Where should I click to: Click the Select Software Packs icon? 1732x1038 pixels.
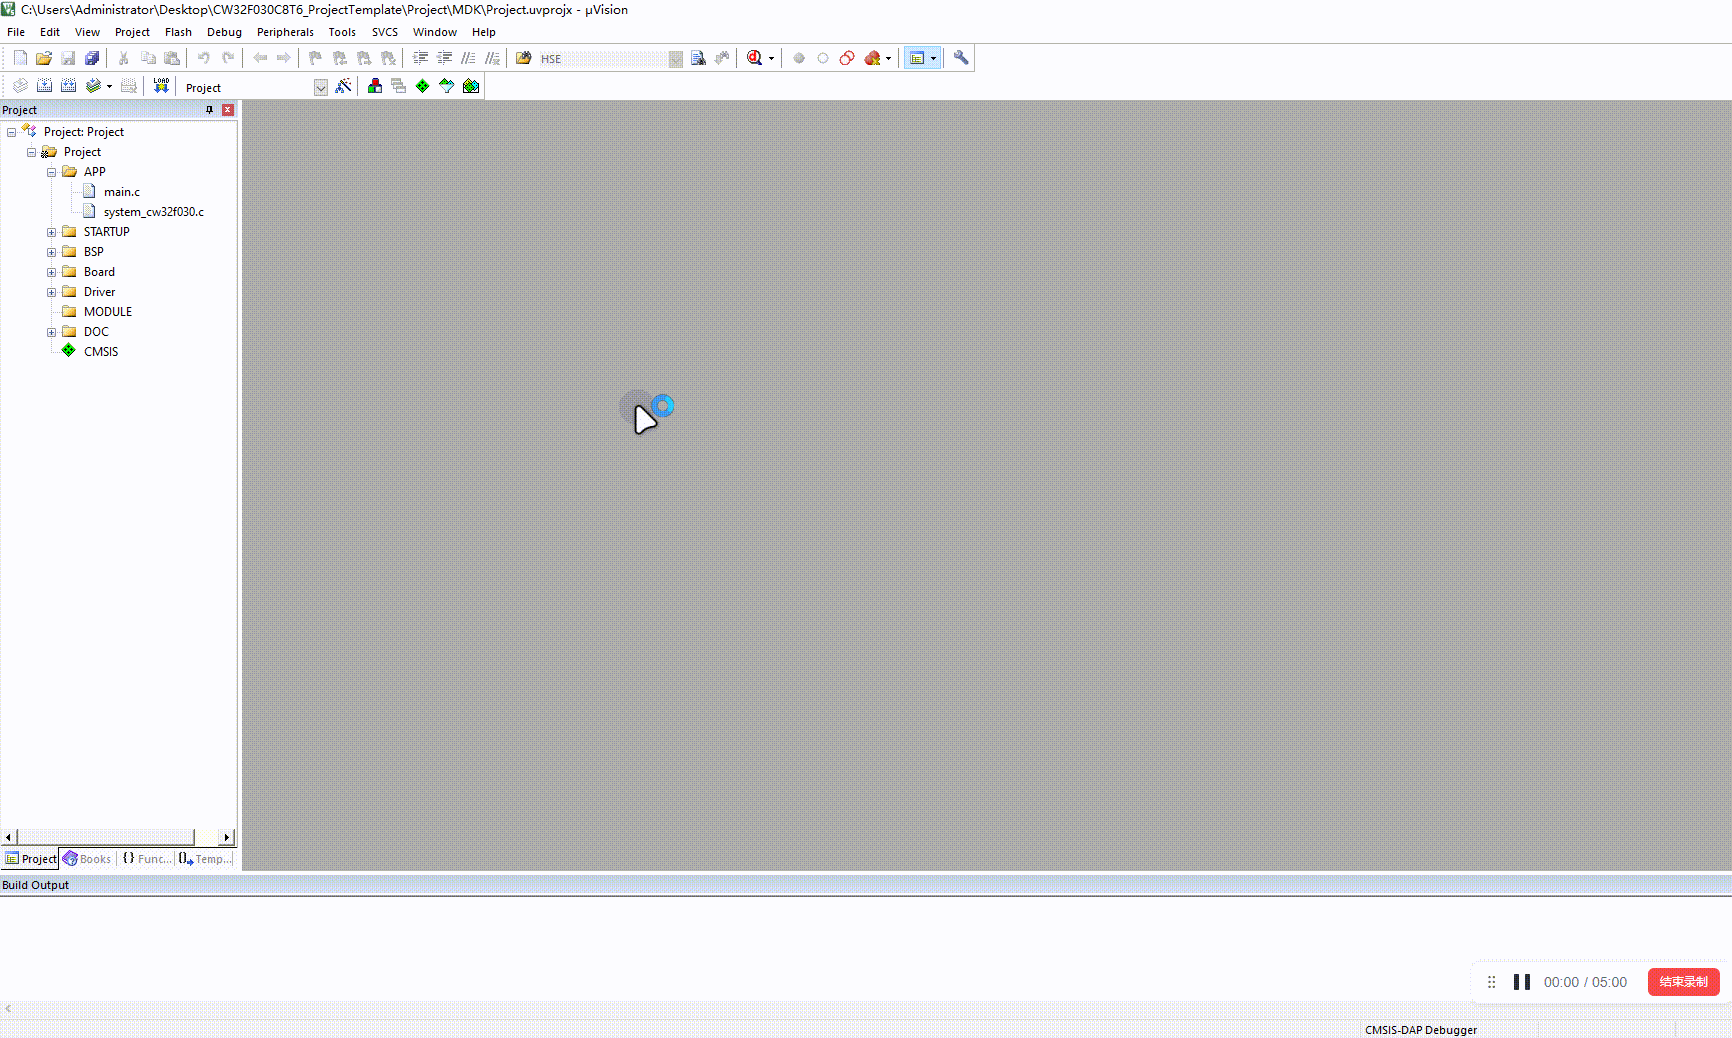pyautogui.click(x=447, y=86)
